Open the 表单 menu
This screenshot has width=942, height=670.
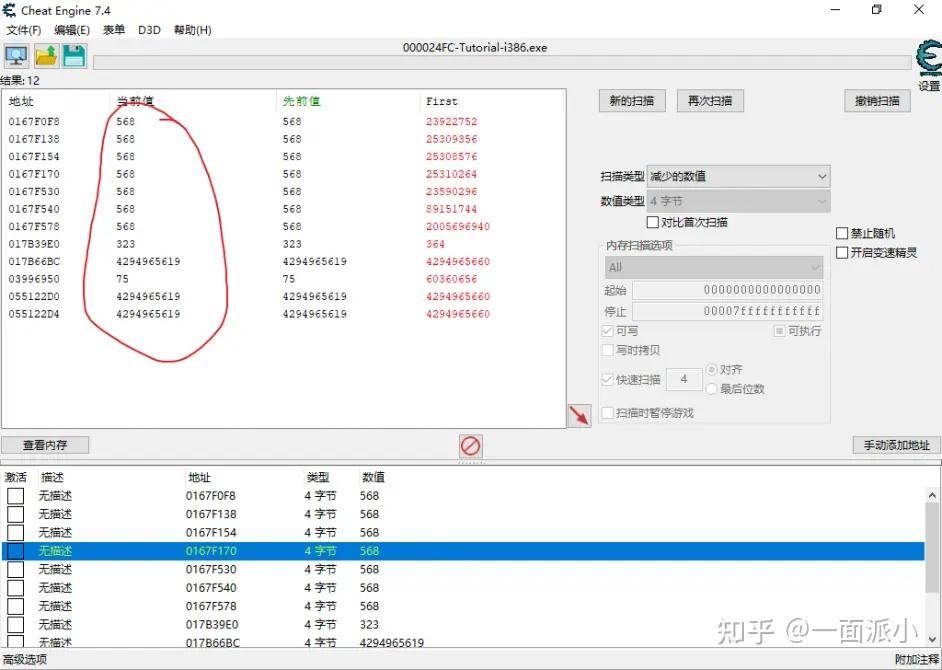[x=114, y=30]
